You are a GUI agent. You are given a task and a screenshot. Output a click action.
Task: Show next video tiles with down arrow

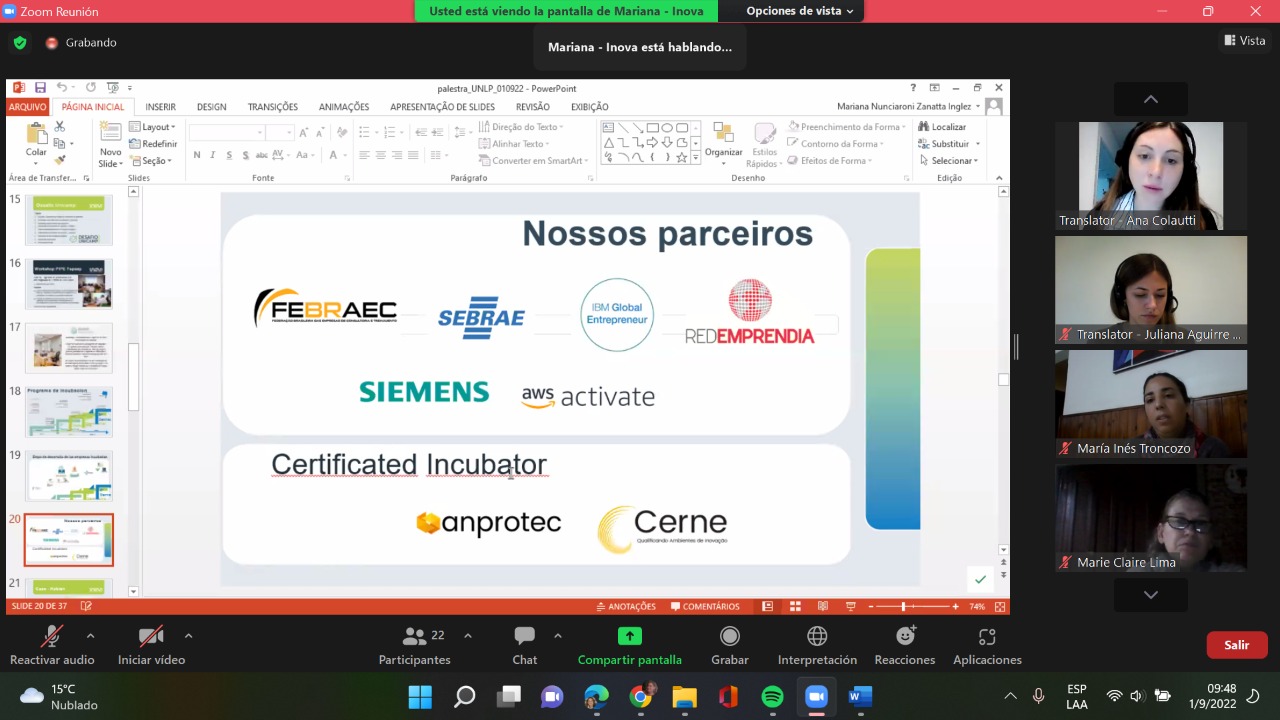point(1151,595)
